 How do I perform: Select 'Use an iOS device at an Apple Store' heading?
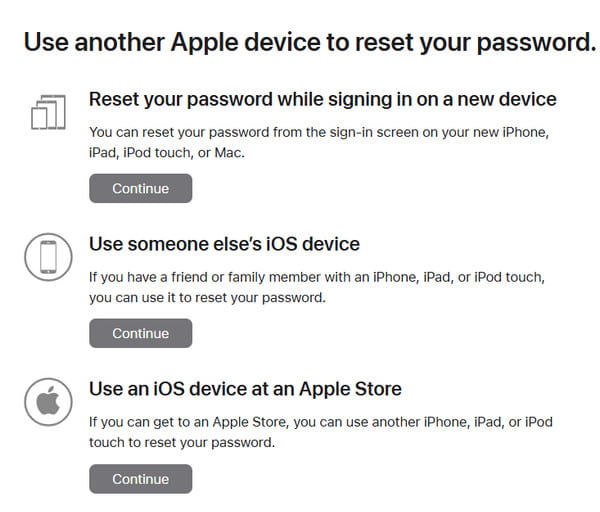pos(245,389)
